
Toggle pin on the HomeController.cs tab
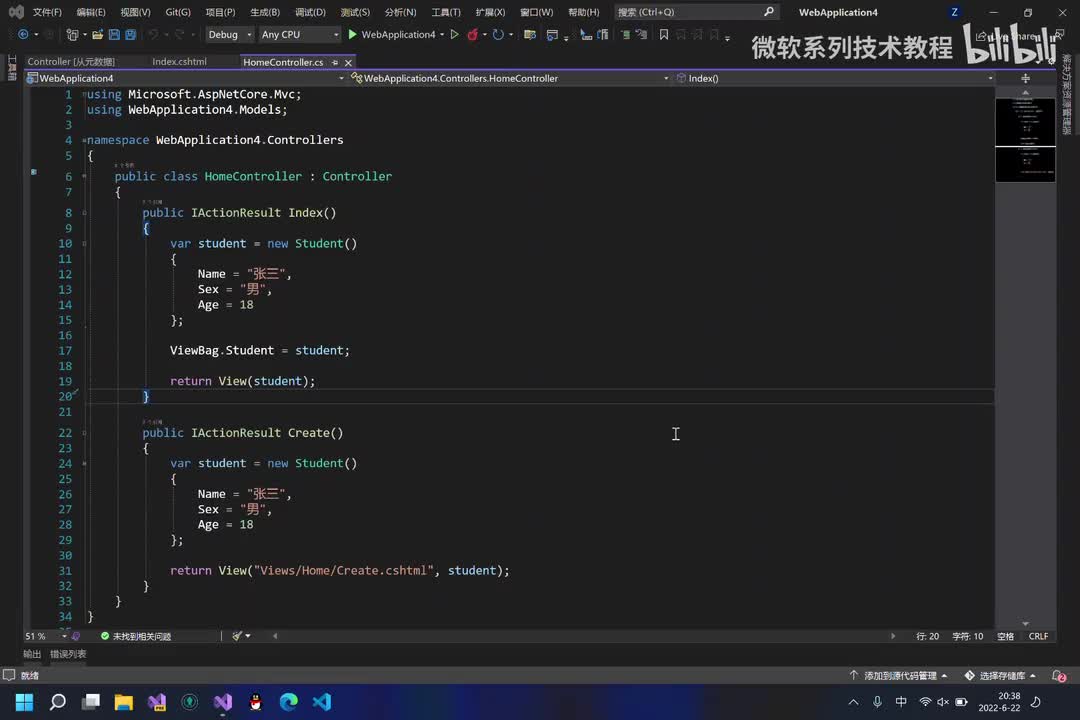335,63
